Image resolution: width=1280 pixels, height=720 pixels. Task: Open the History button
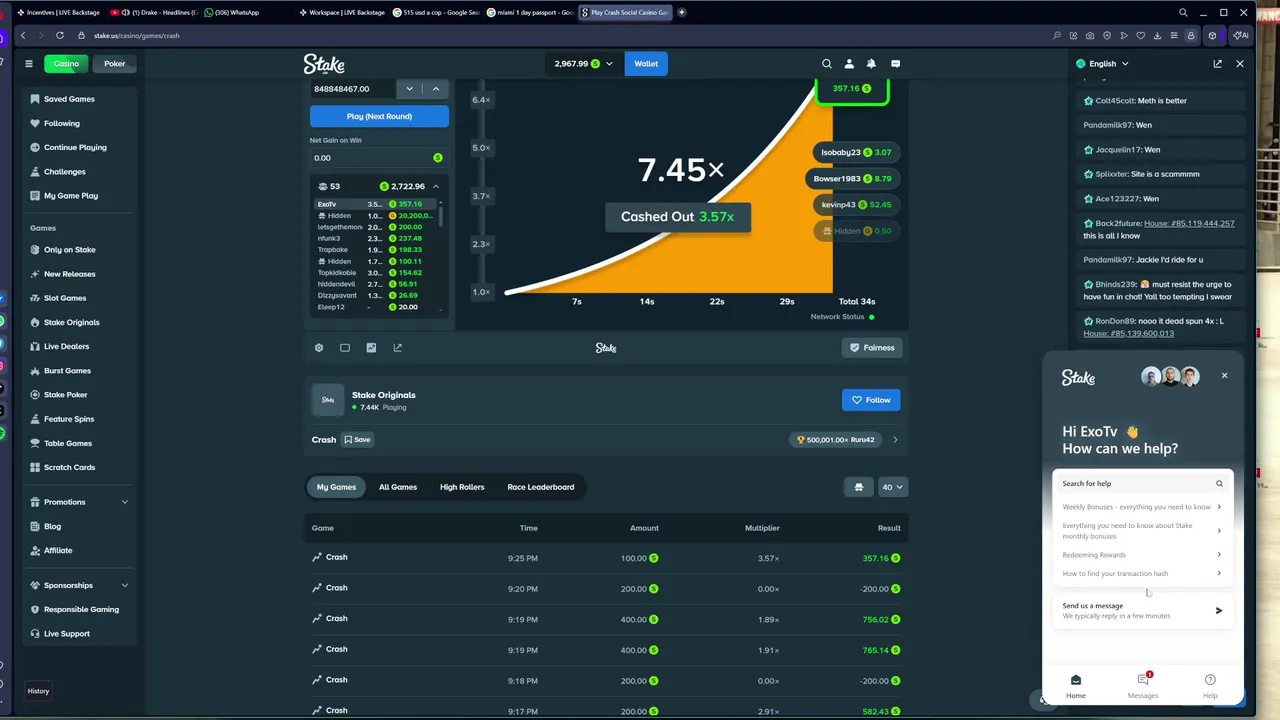point(38,692)
